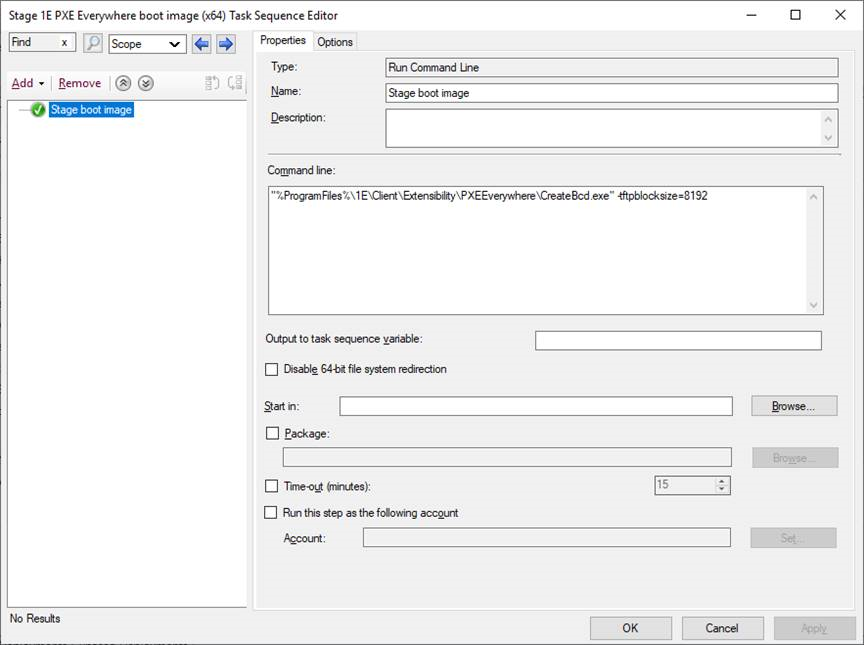Enable Disable 64-bit file system redirection
Image resolution: width=864 pixels, height=645 pixels.
click(x=272, y=369)
